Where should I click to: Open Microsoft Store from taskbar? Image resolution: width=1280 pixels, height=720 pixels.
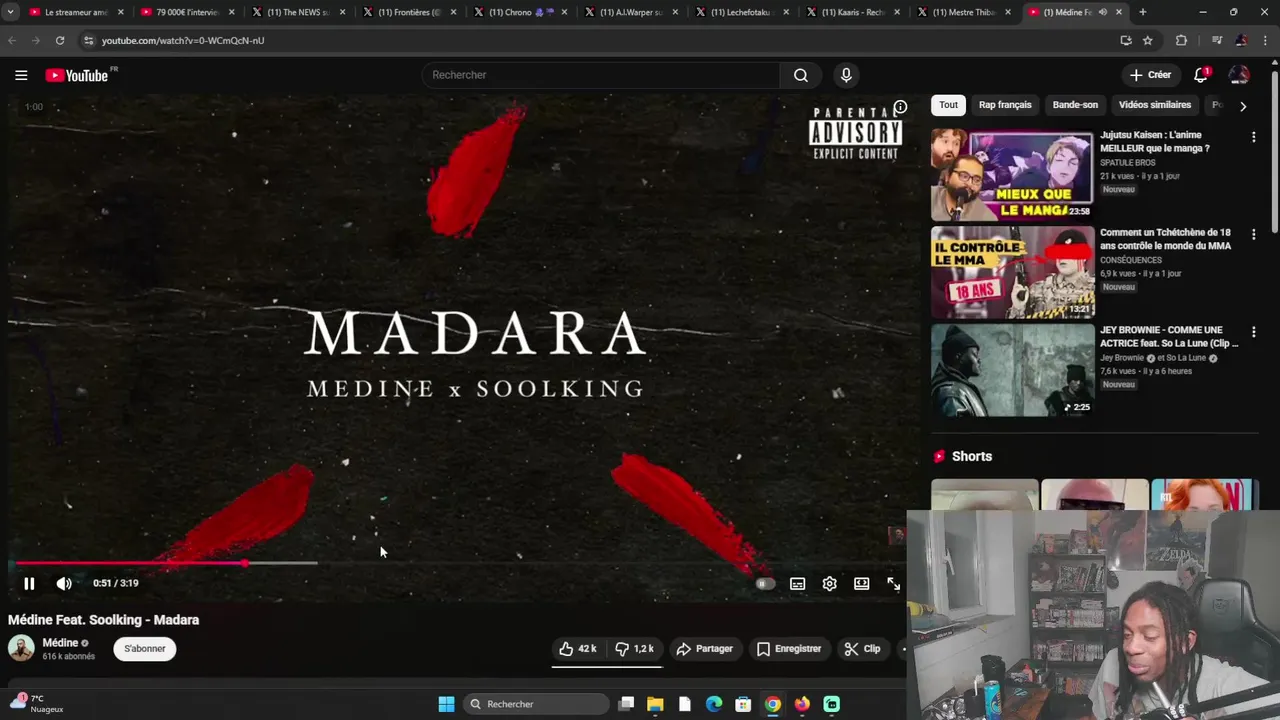(x=743, y=704)
